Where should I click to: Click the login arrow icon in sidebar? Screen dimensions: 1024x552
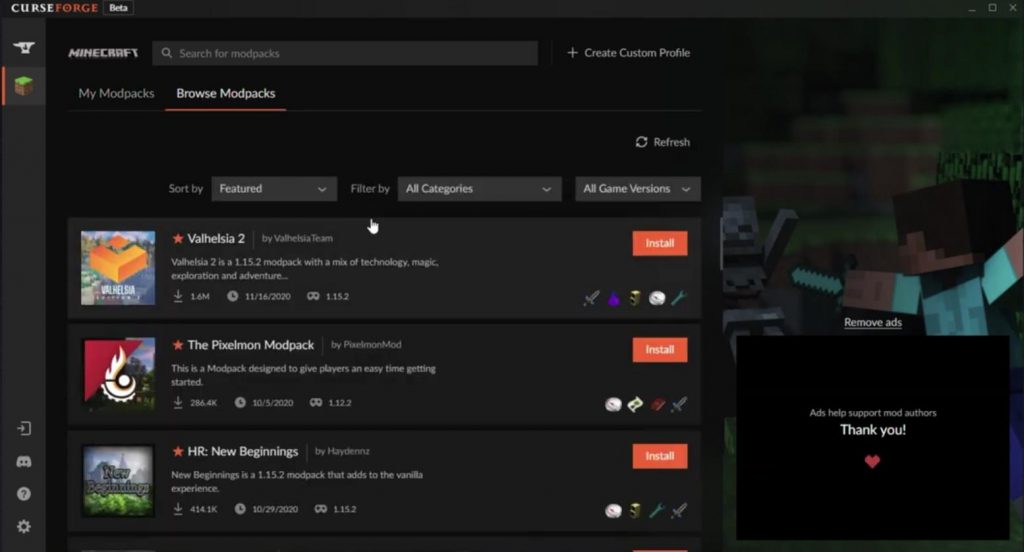tap(24, 429)
